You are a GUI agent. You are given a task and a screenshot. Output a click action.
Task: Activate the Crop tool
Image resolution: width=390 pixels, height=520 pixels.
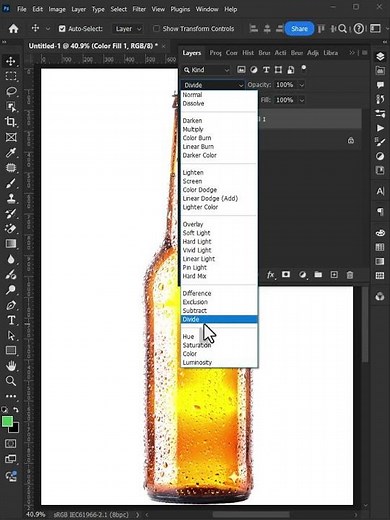11,122
